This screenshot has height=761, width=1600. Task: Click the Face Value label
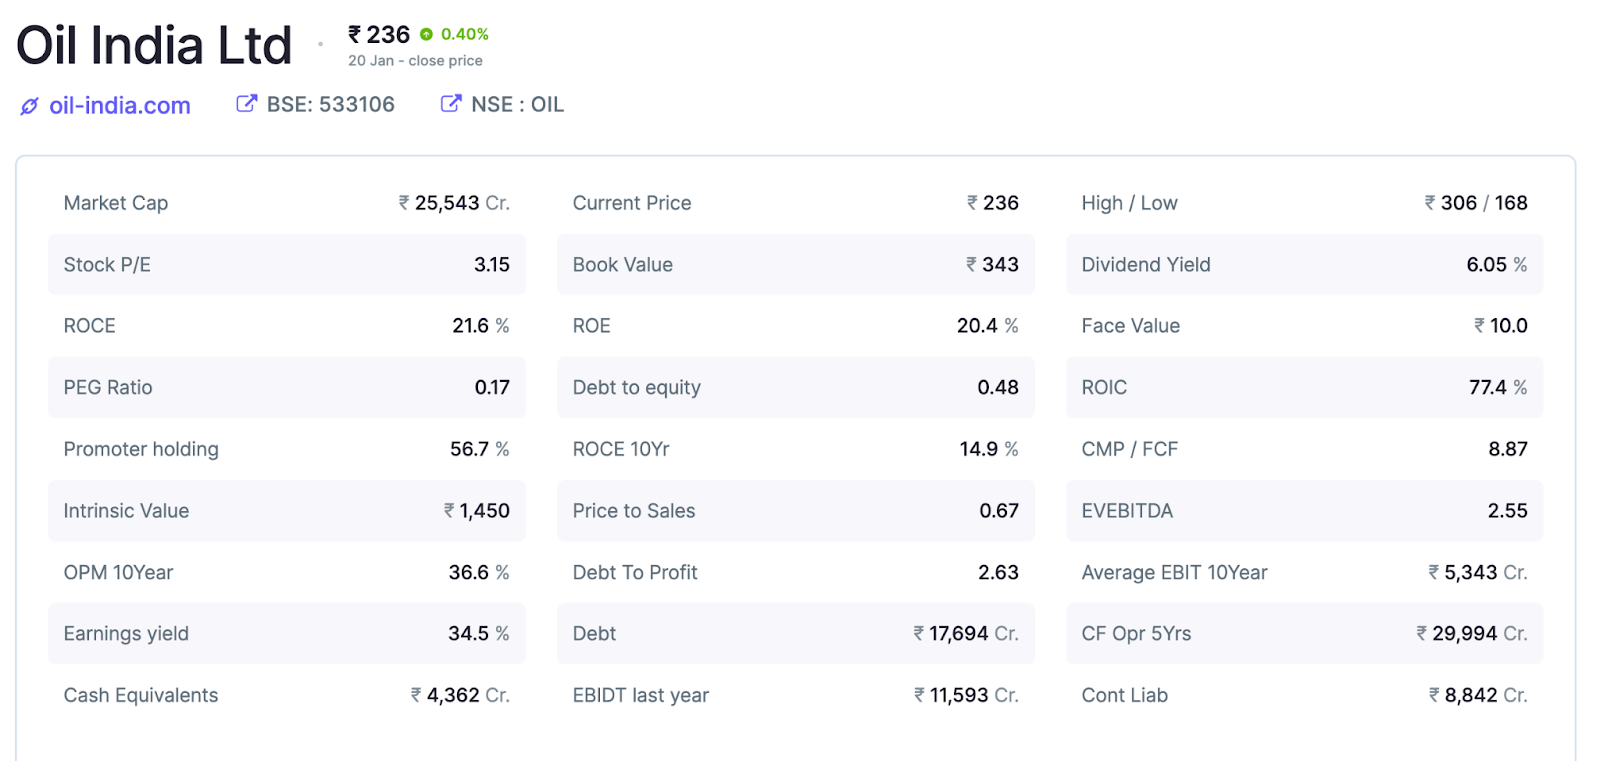(1131, 326)
